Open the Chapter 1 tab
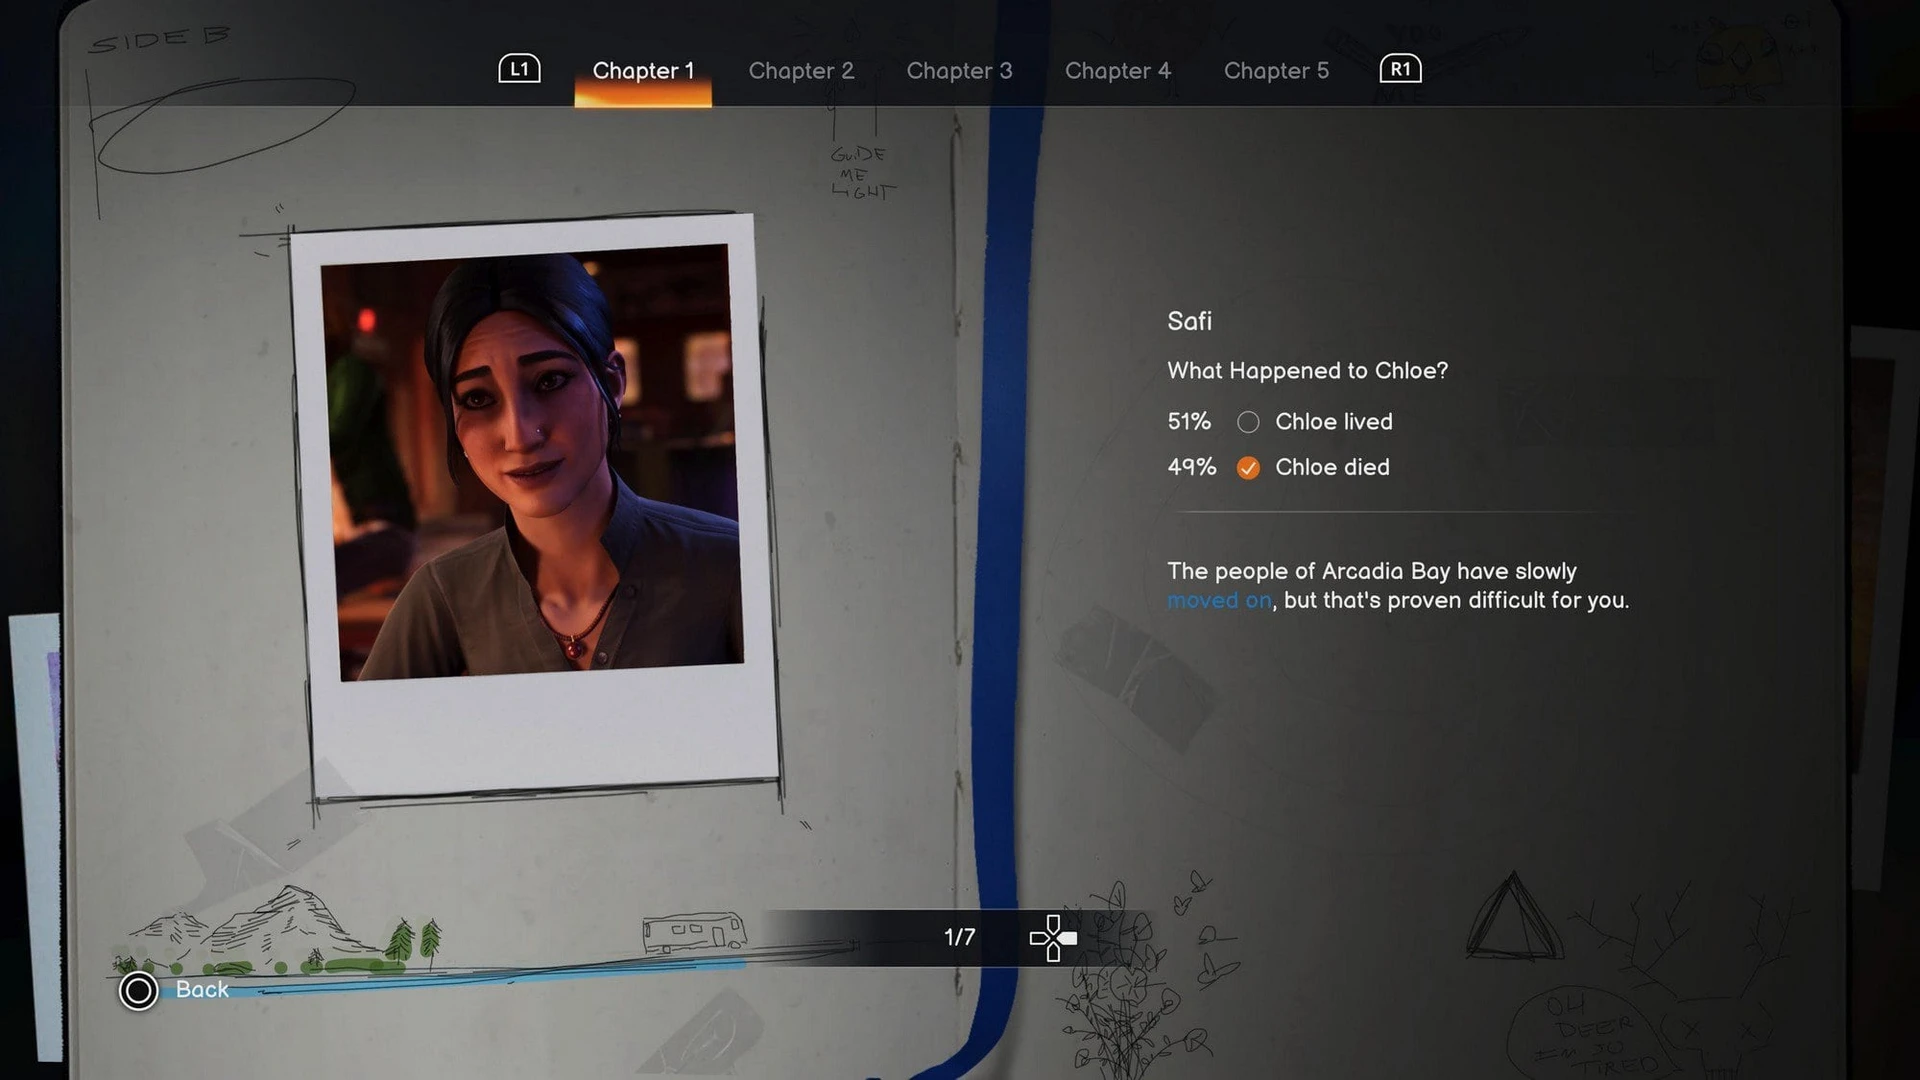1920x1080 pixels. pos(643,71)
